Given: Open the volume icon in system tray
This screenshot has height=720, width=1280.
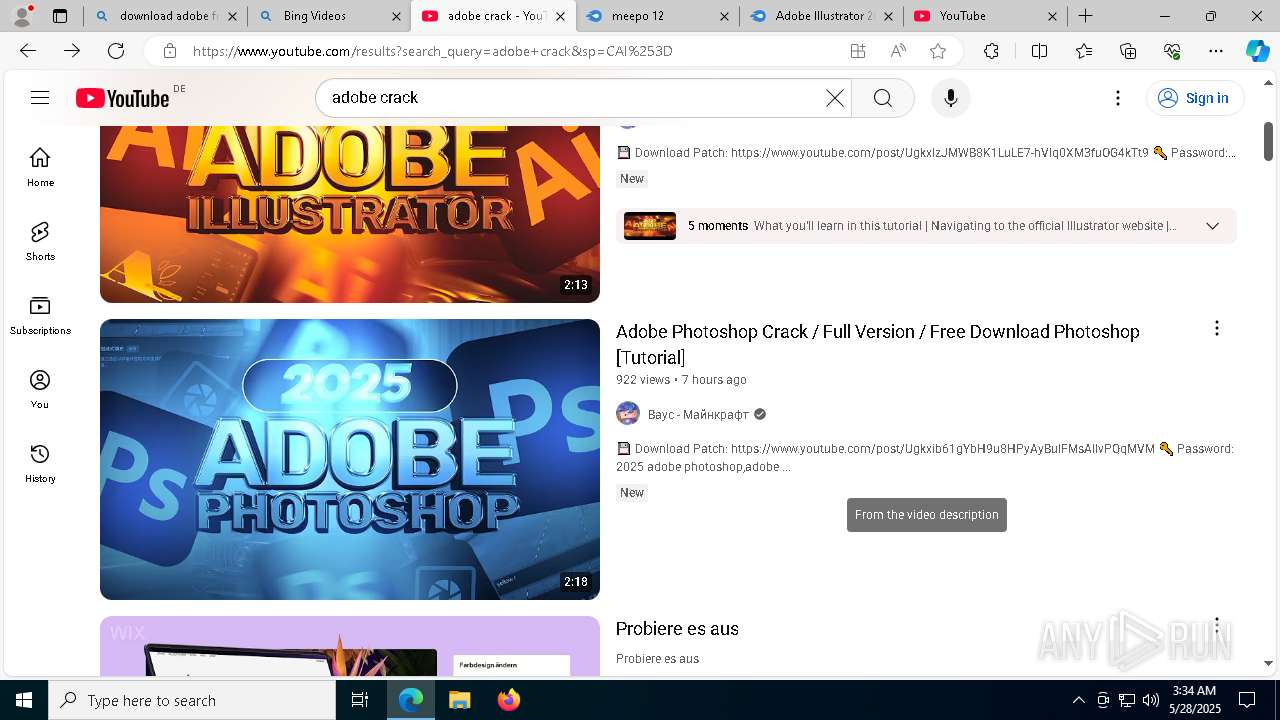Looking at the screenshot, I should tap(1151, 700).
